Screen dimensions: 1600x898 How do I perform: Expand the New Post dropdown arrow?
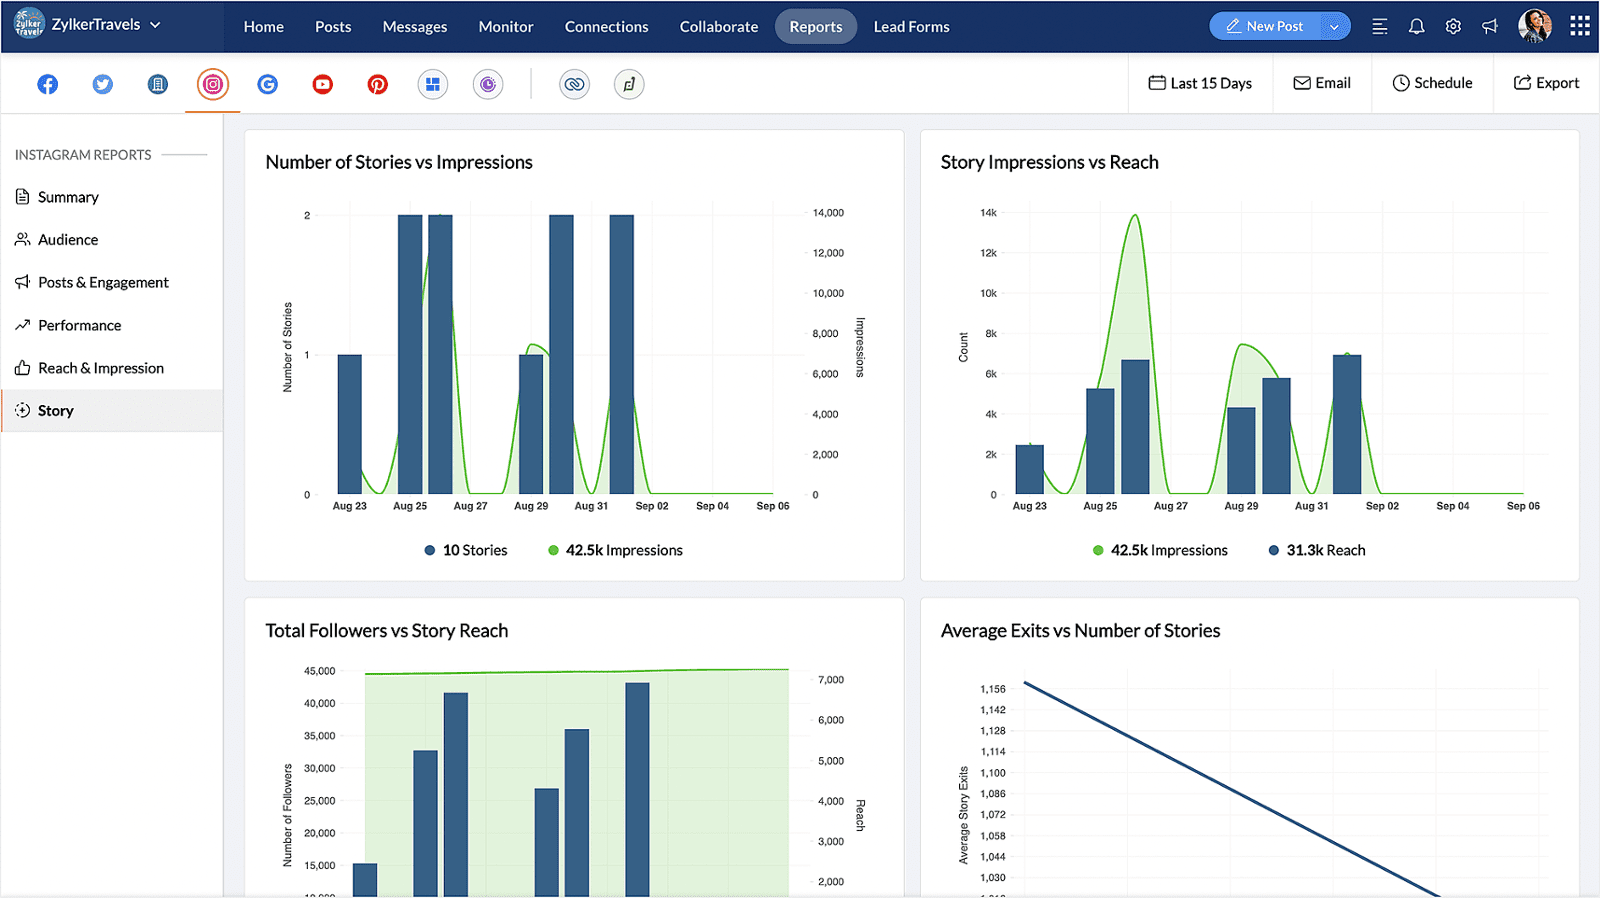click(1334, 27)
